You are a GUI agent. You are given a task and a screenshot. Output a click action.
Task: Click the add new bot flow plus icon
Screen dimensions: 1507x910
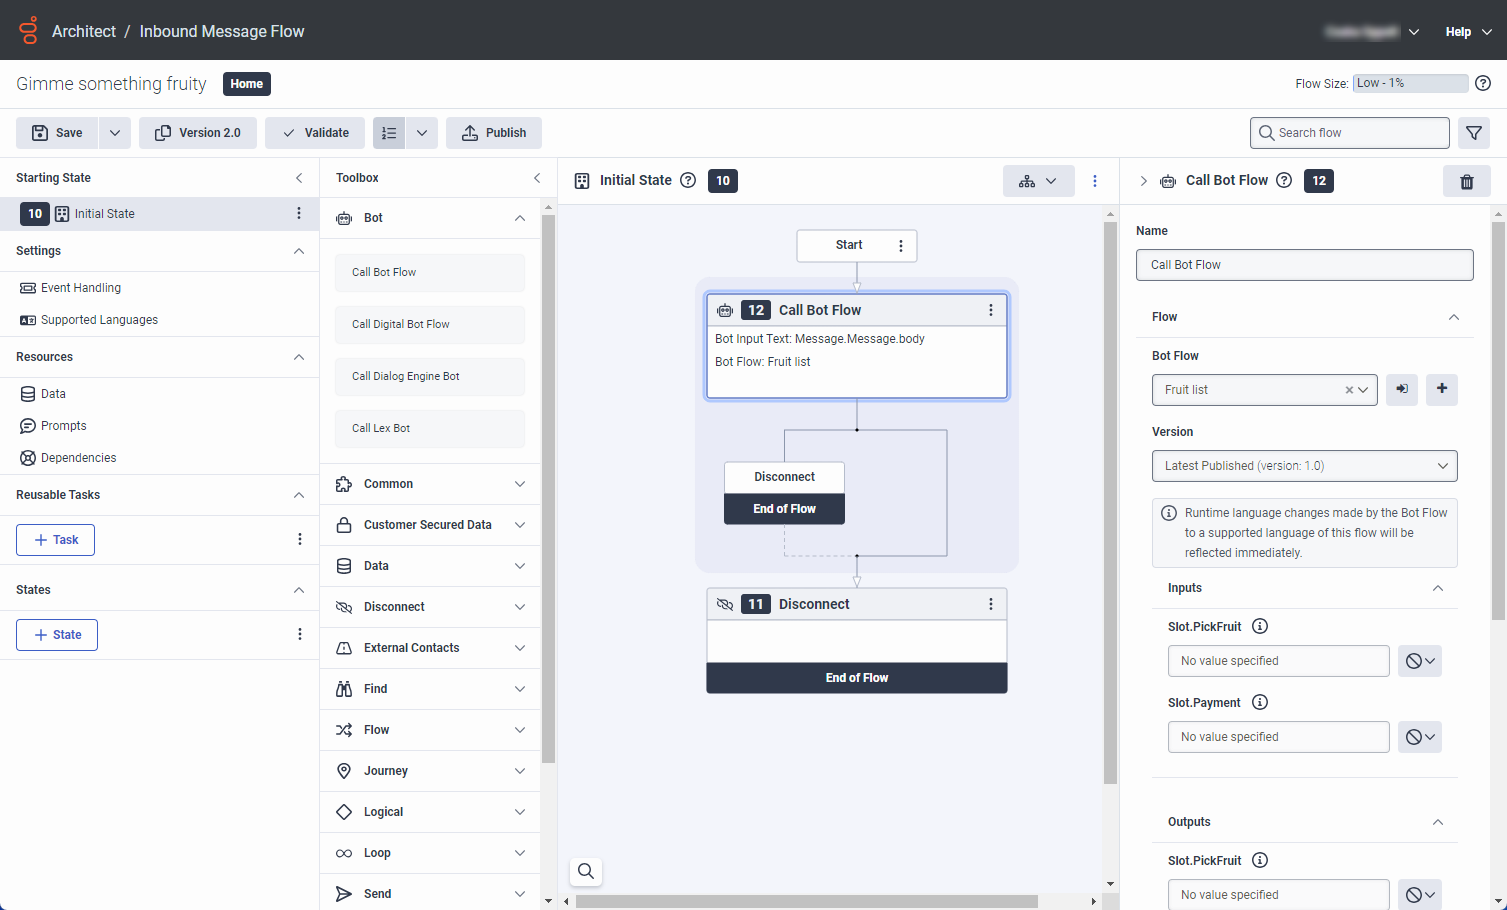click(x=1441, y=389)
